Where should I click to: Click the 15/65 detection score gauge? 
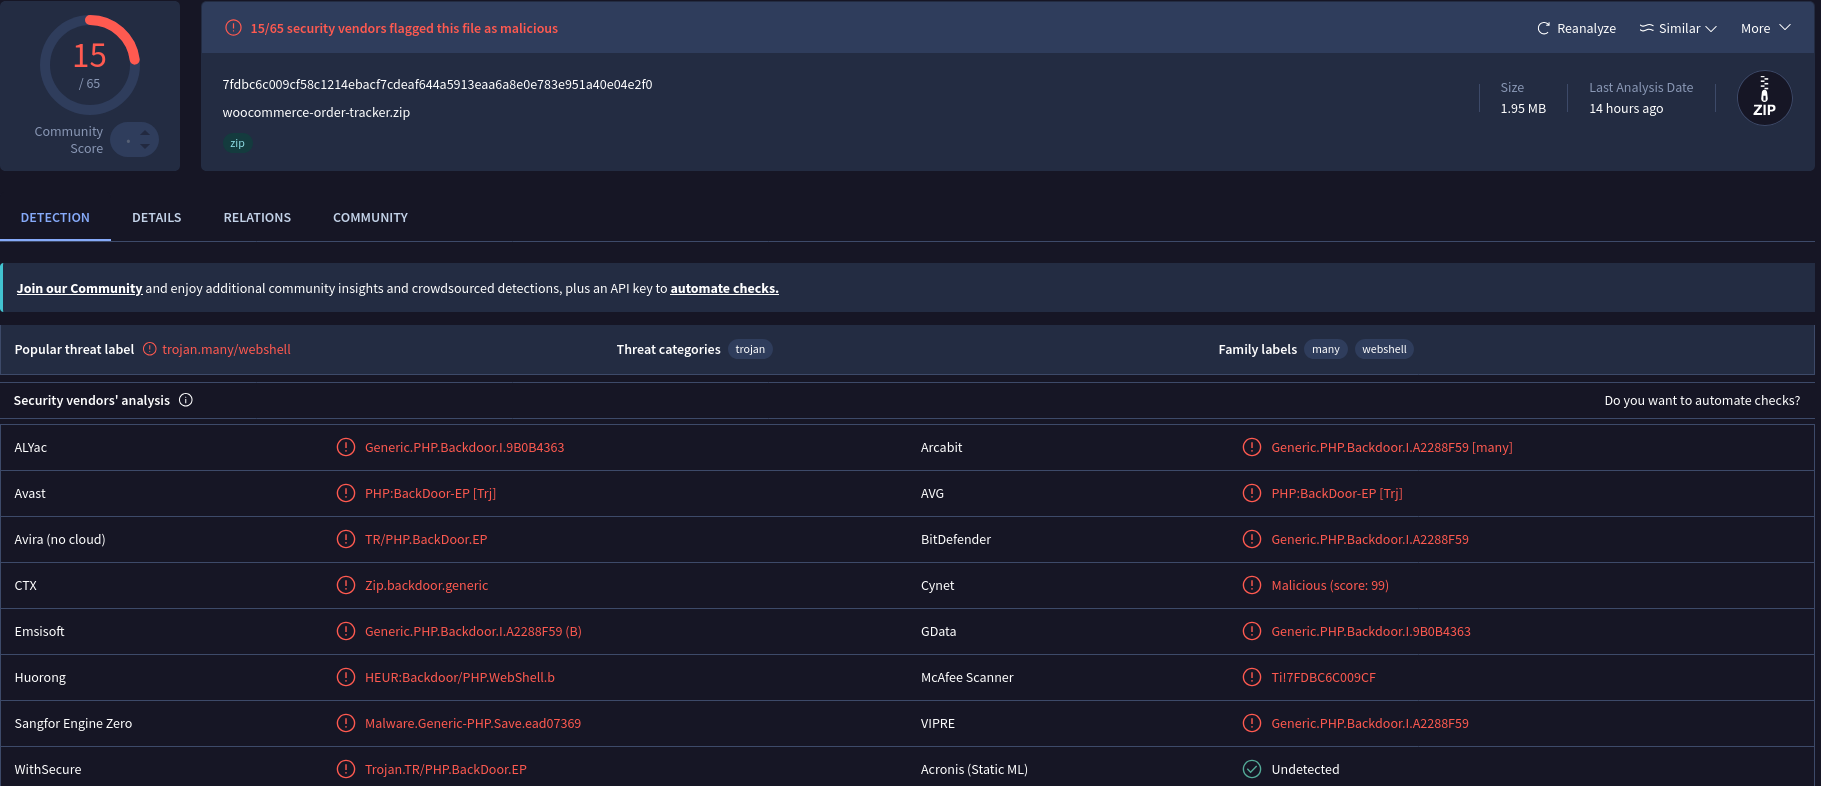click(90, 65)
